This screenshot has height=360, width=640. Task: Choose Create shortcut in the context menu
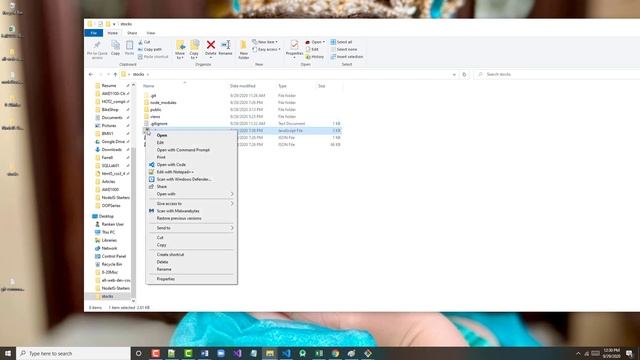point(191,254)
